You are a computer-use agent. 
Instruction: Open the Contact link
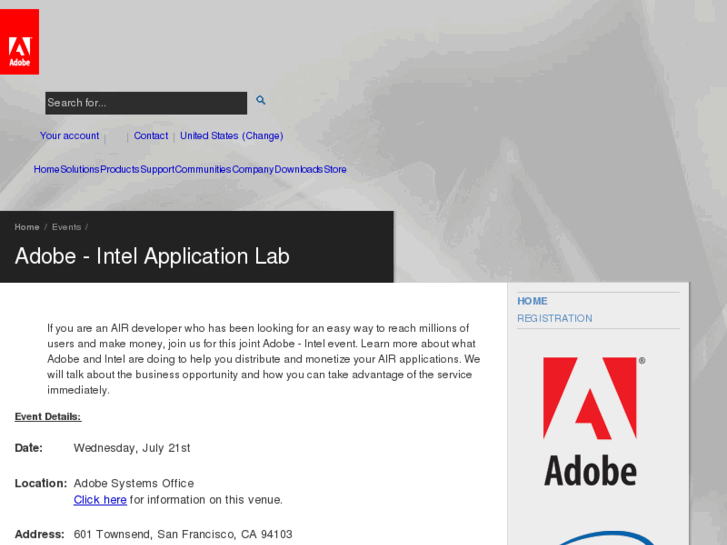pyautogui.click(x=151, y=136)
